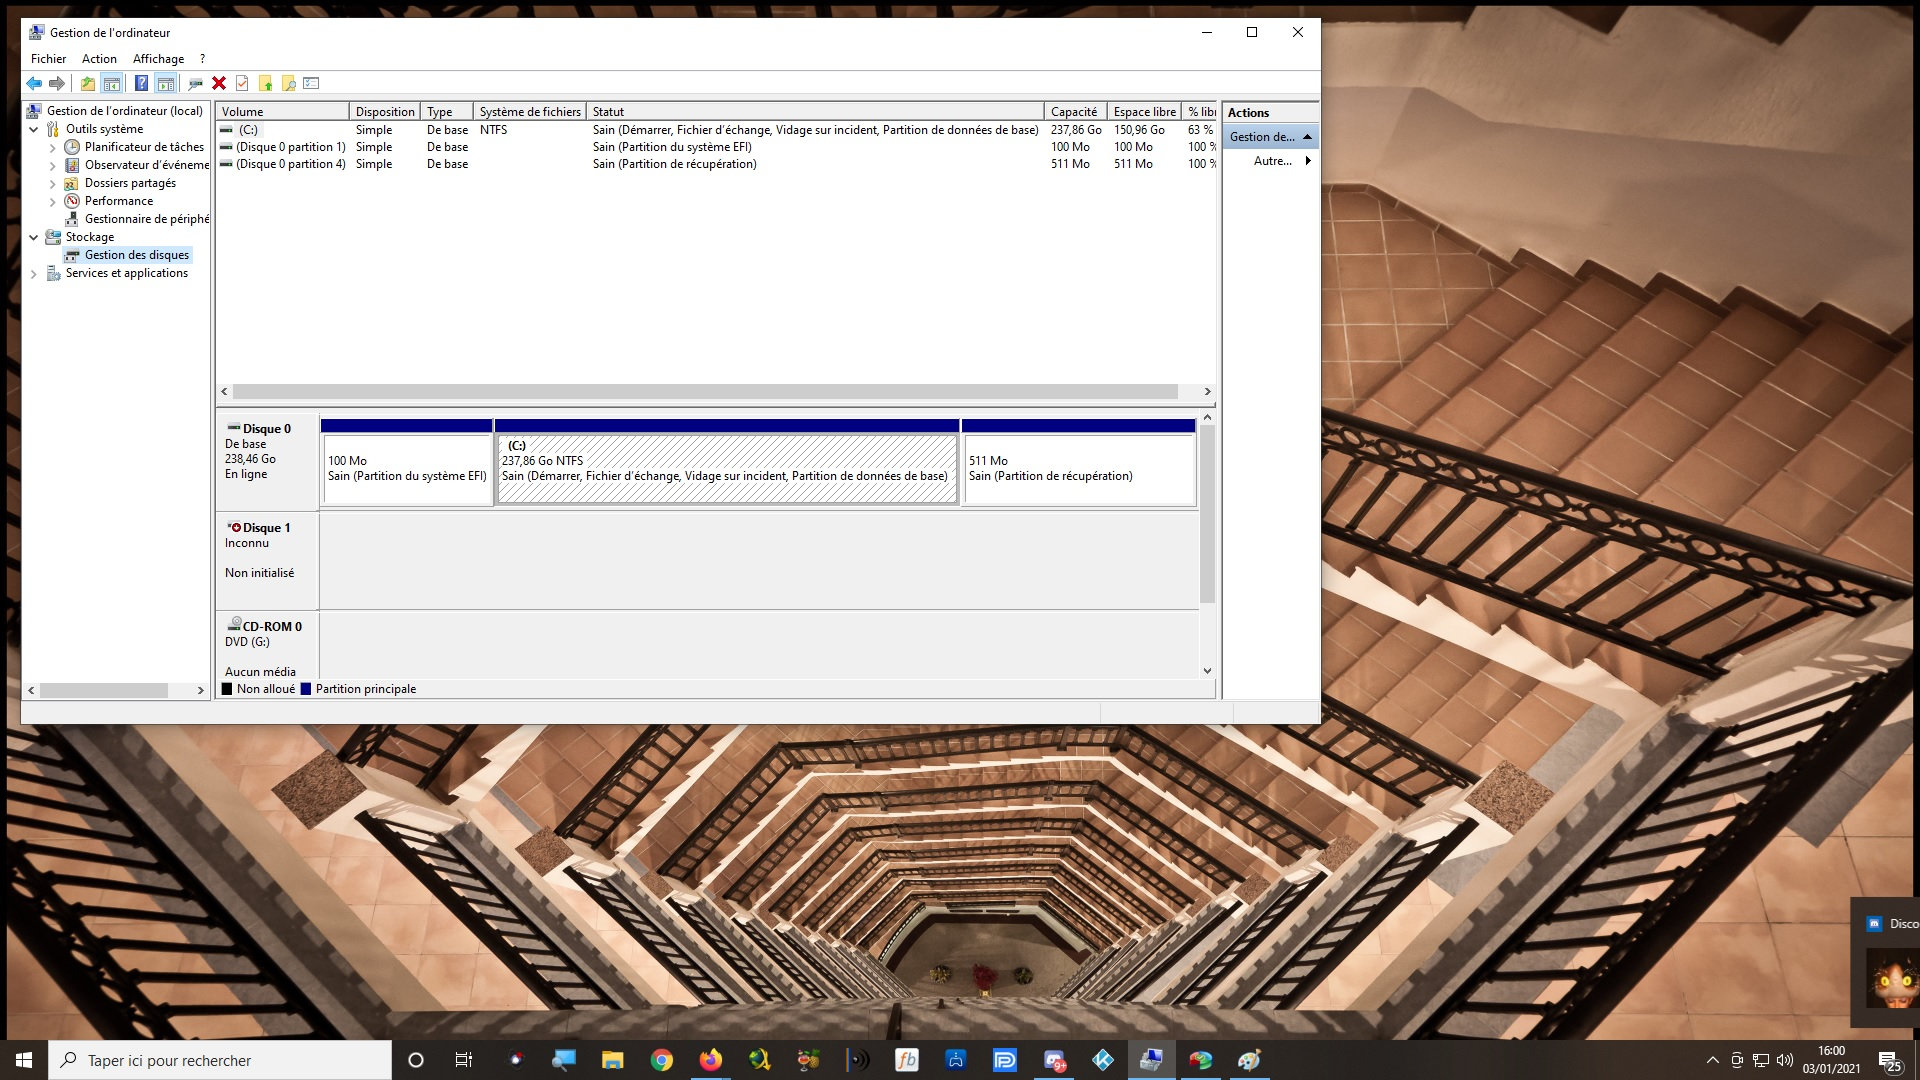Collapse the Outils système tree node
The image size is (1920, 1080).
point(34,129)
